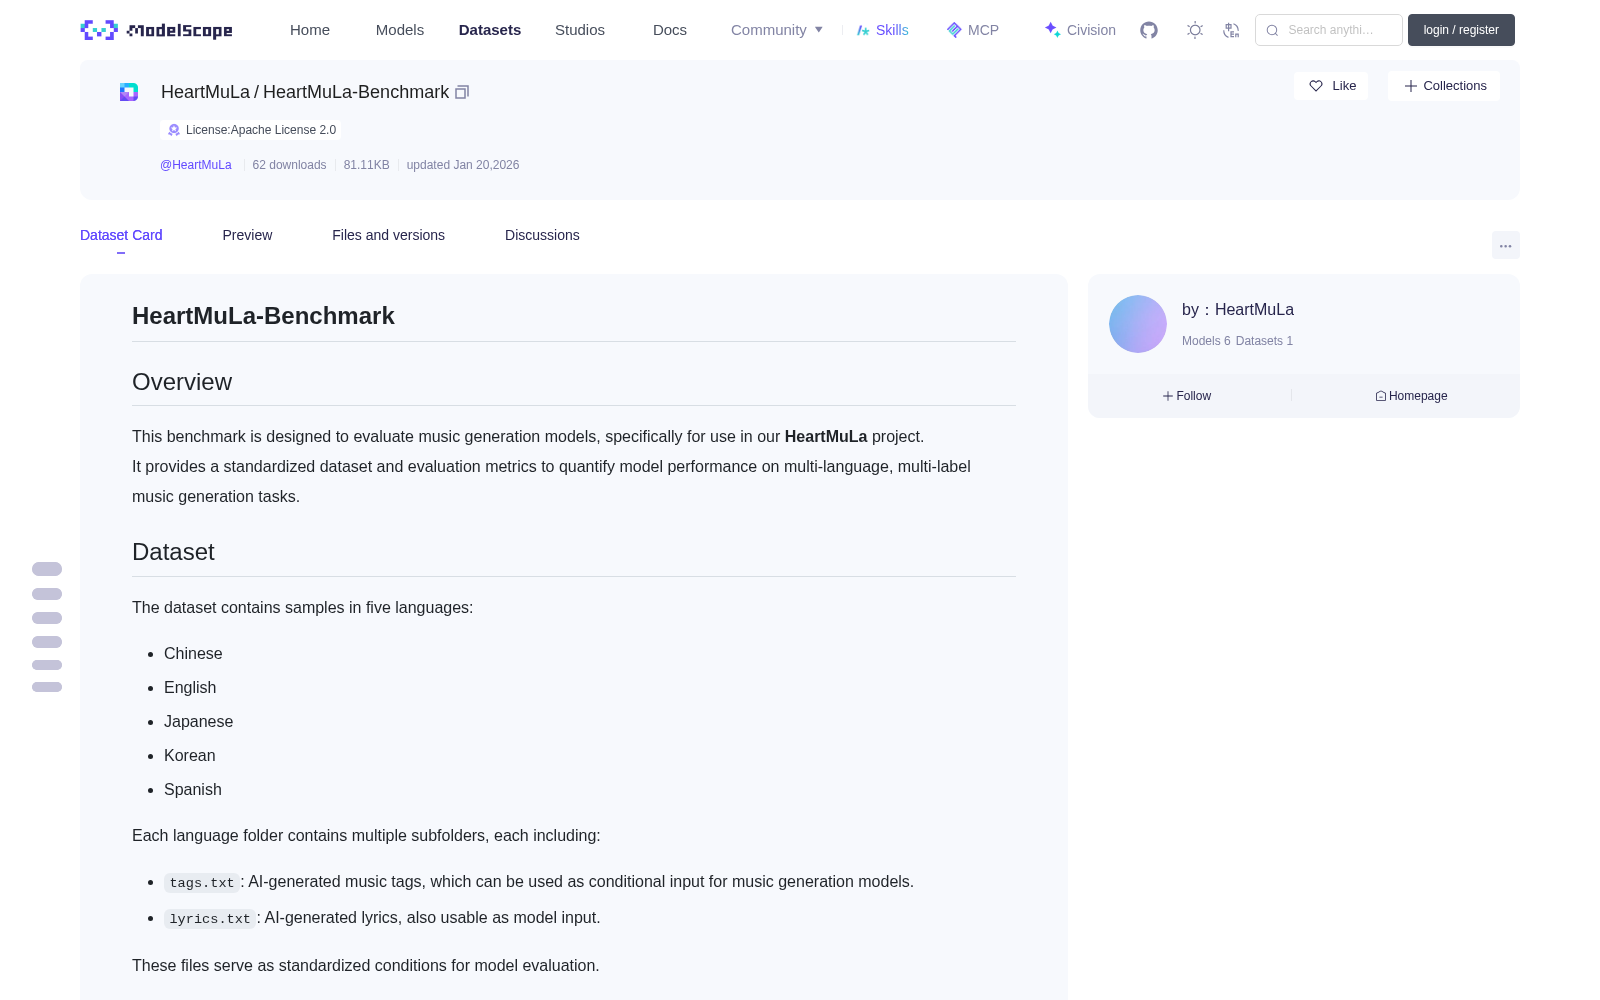1600x1000 pixels.
Task: Click the '81.11KB' size text
Action: click(x=366, y=165)
